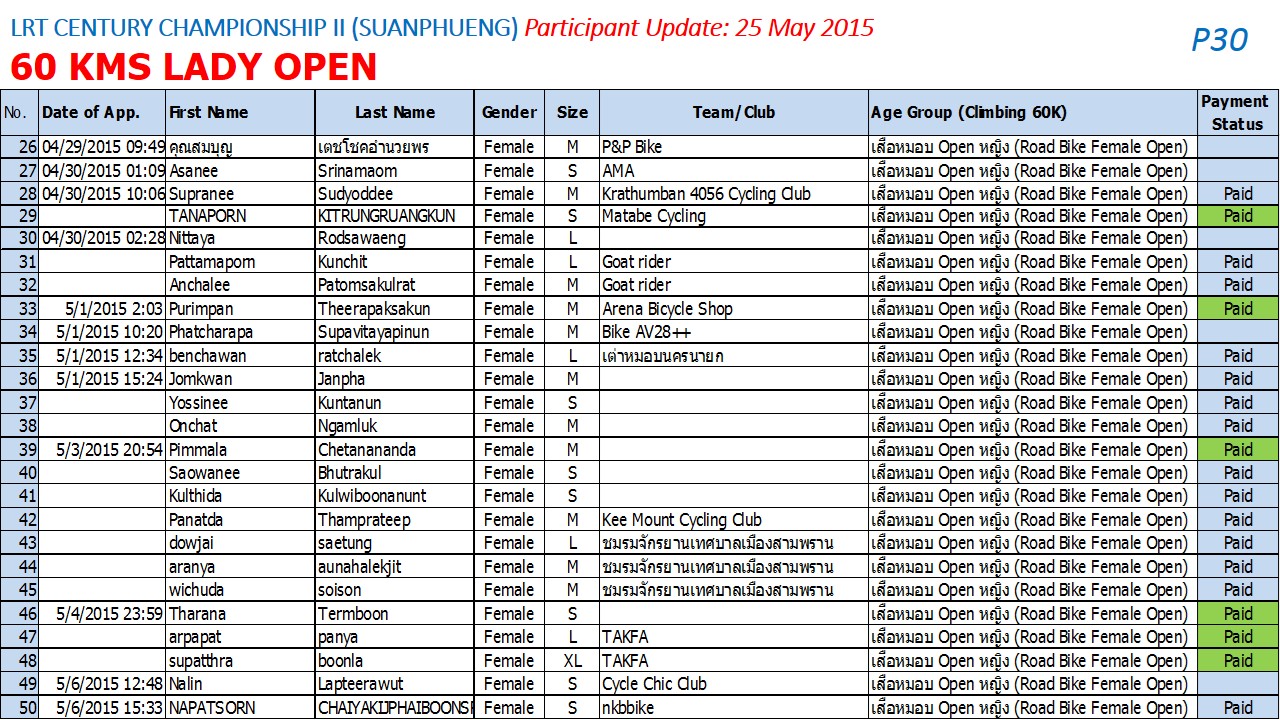Viewport: 1280px width, 720px height.
Task: Click the XL size cell for supatthra
Action: click(572, 661)
